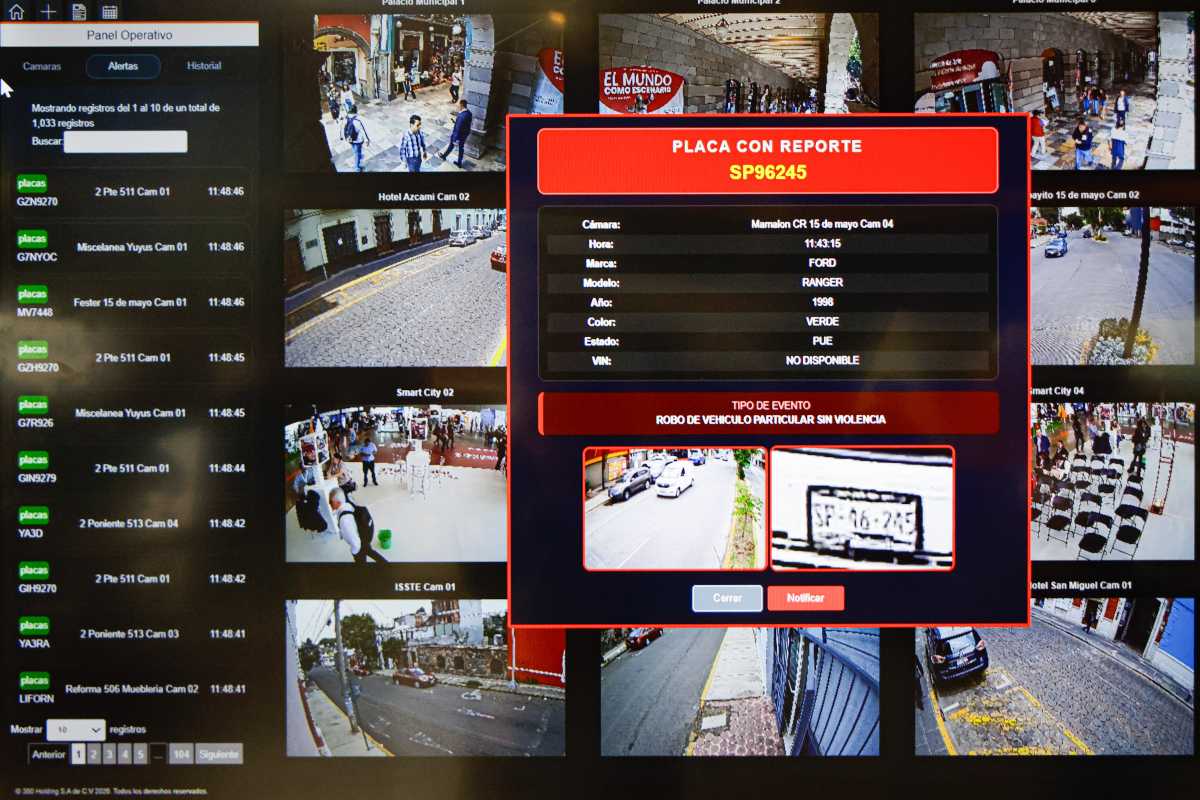Click the placas badge for MV7448
The width and height of the screenshot is (1200, 800).
point(32,294)
